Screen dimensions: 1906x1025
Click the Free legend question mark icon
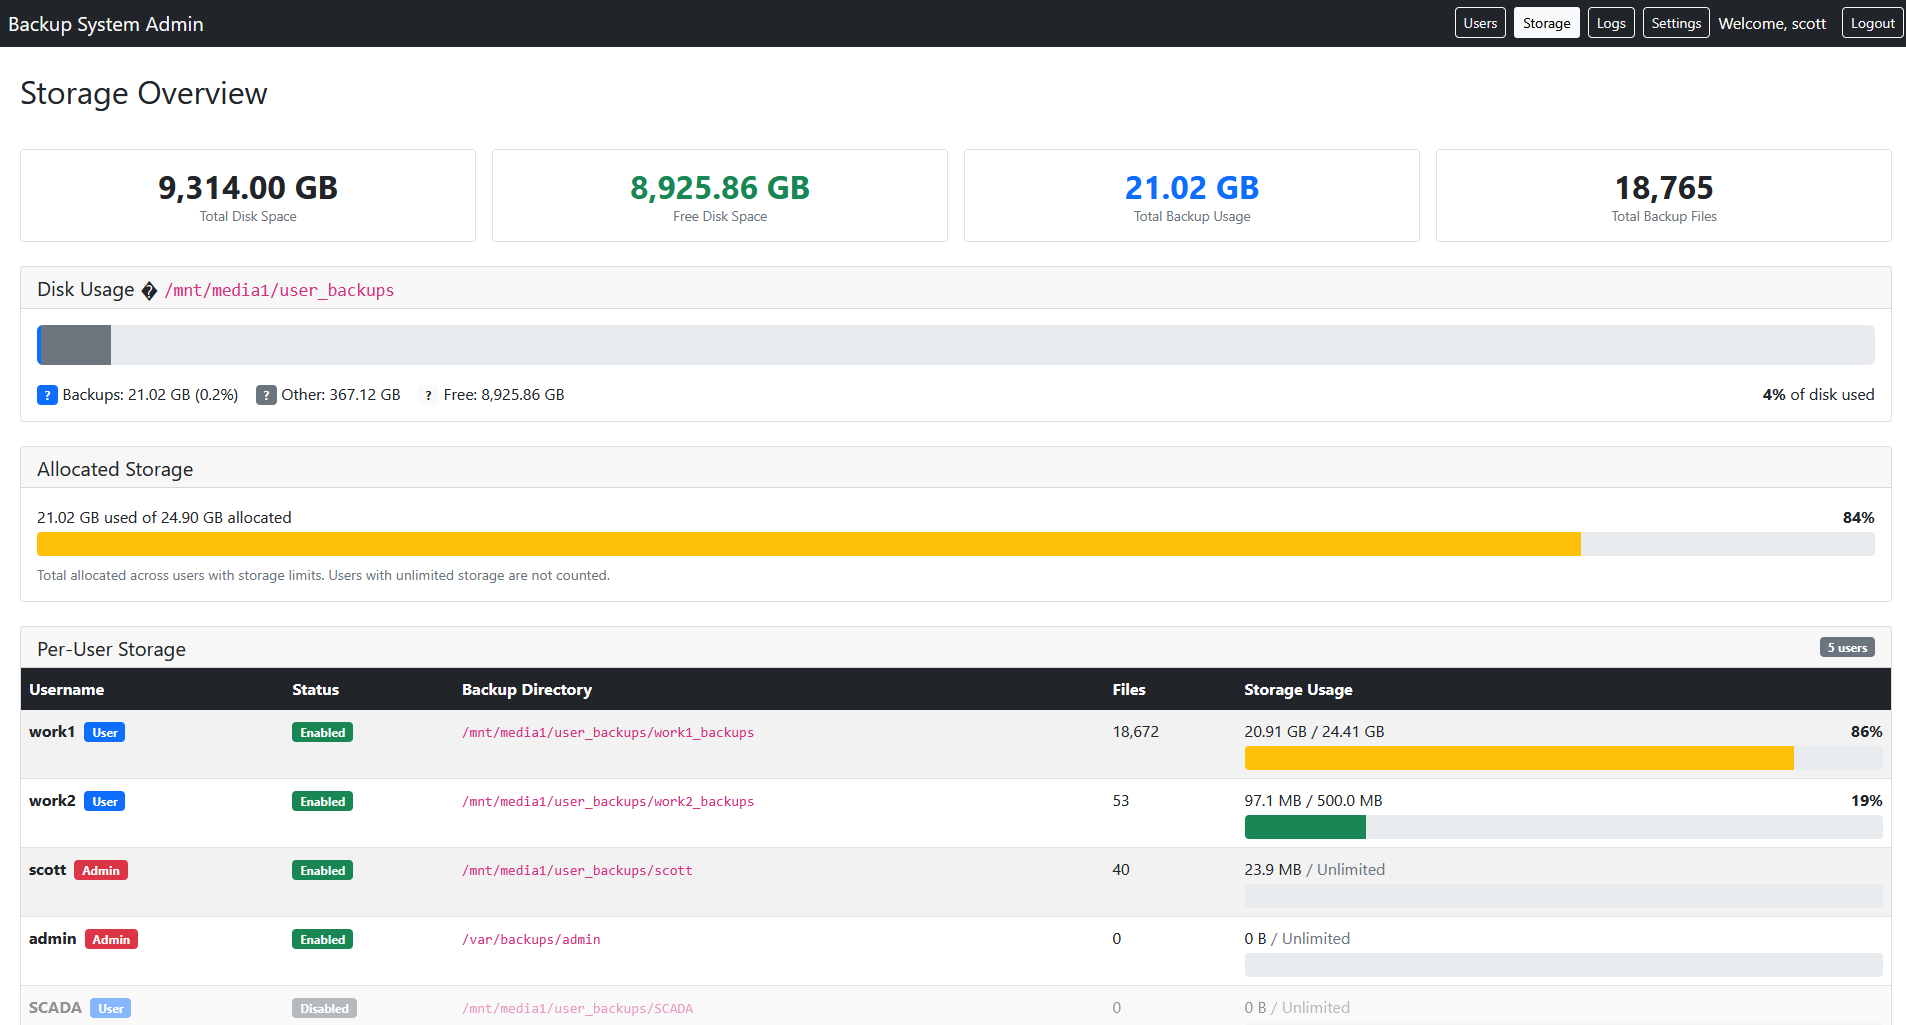click(x=428, y=395)
